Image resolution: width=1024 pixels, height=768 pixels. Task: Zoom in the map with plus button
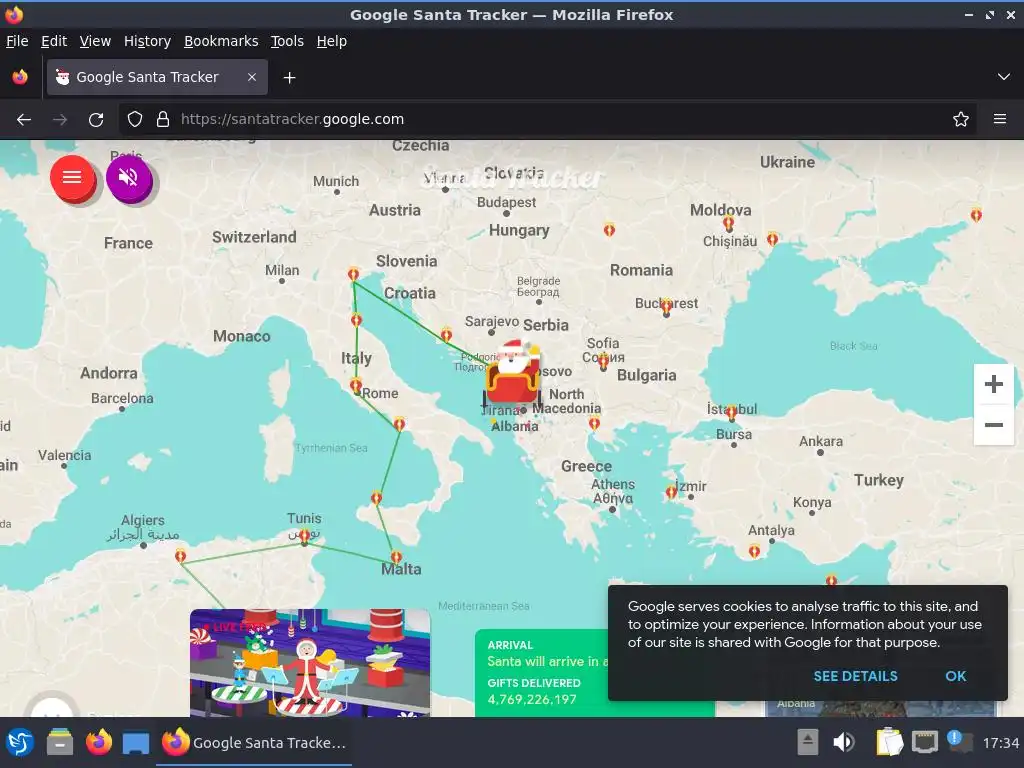[x=993, y=384]
